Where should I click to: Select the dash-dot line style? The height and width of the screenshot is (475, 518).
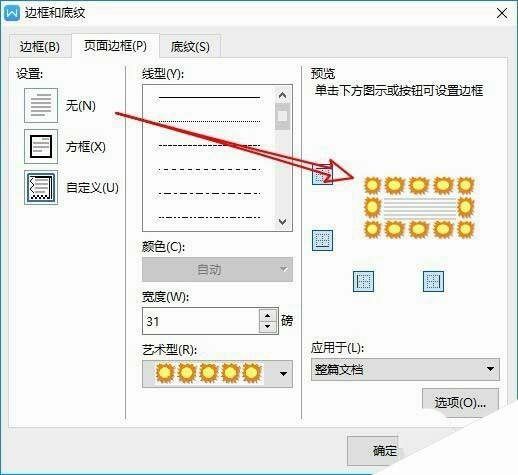pos(209,193)
